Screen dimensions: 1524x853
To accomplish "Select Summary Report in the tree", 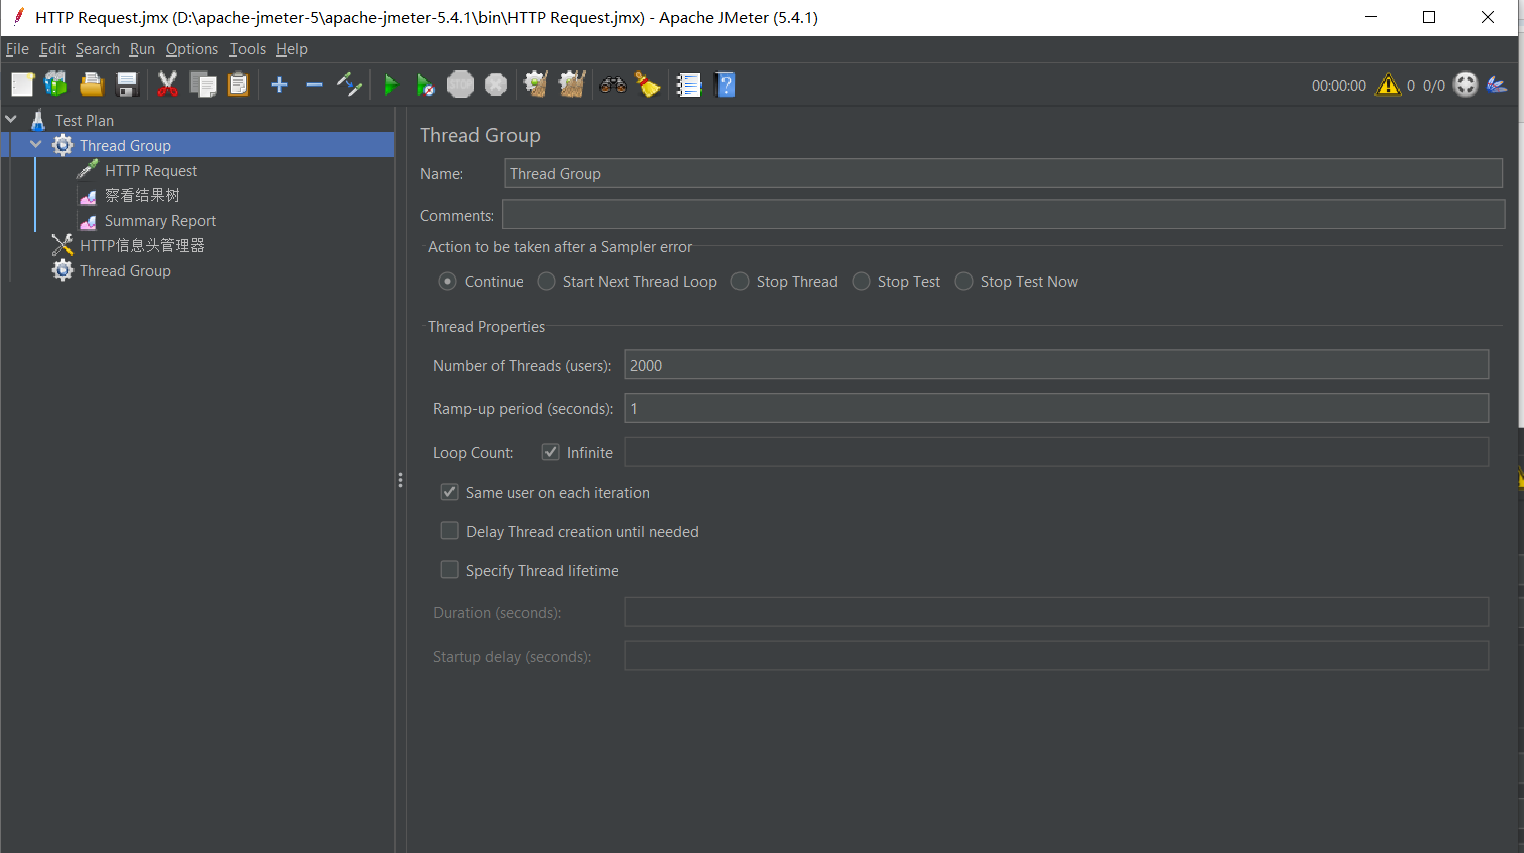I will (160, 221).
